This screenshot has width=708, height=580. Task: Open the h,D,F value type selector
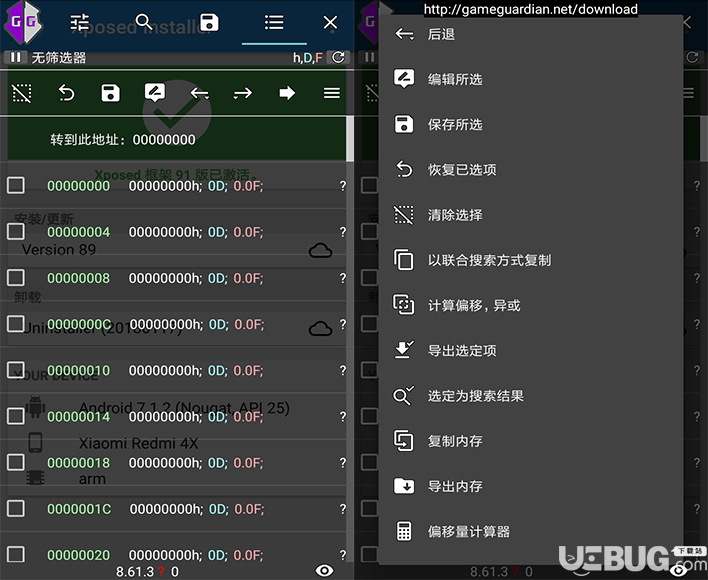coord(307,58)
